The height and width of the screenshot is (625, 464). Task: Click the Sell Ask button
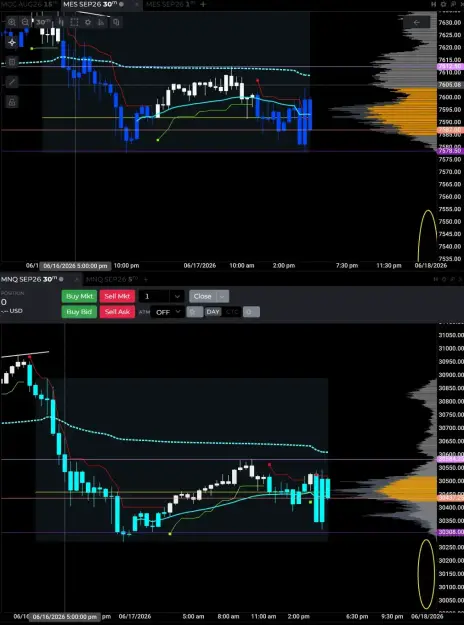pyautogui.click(x=117, y=312)
